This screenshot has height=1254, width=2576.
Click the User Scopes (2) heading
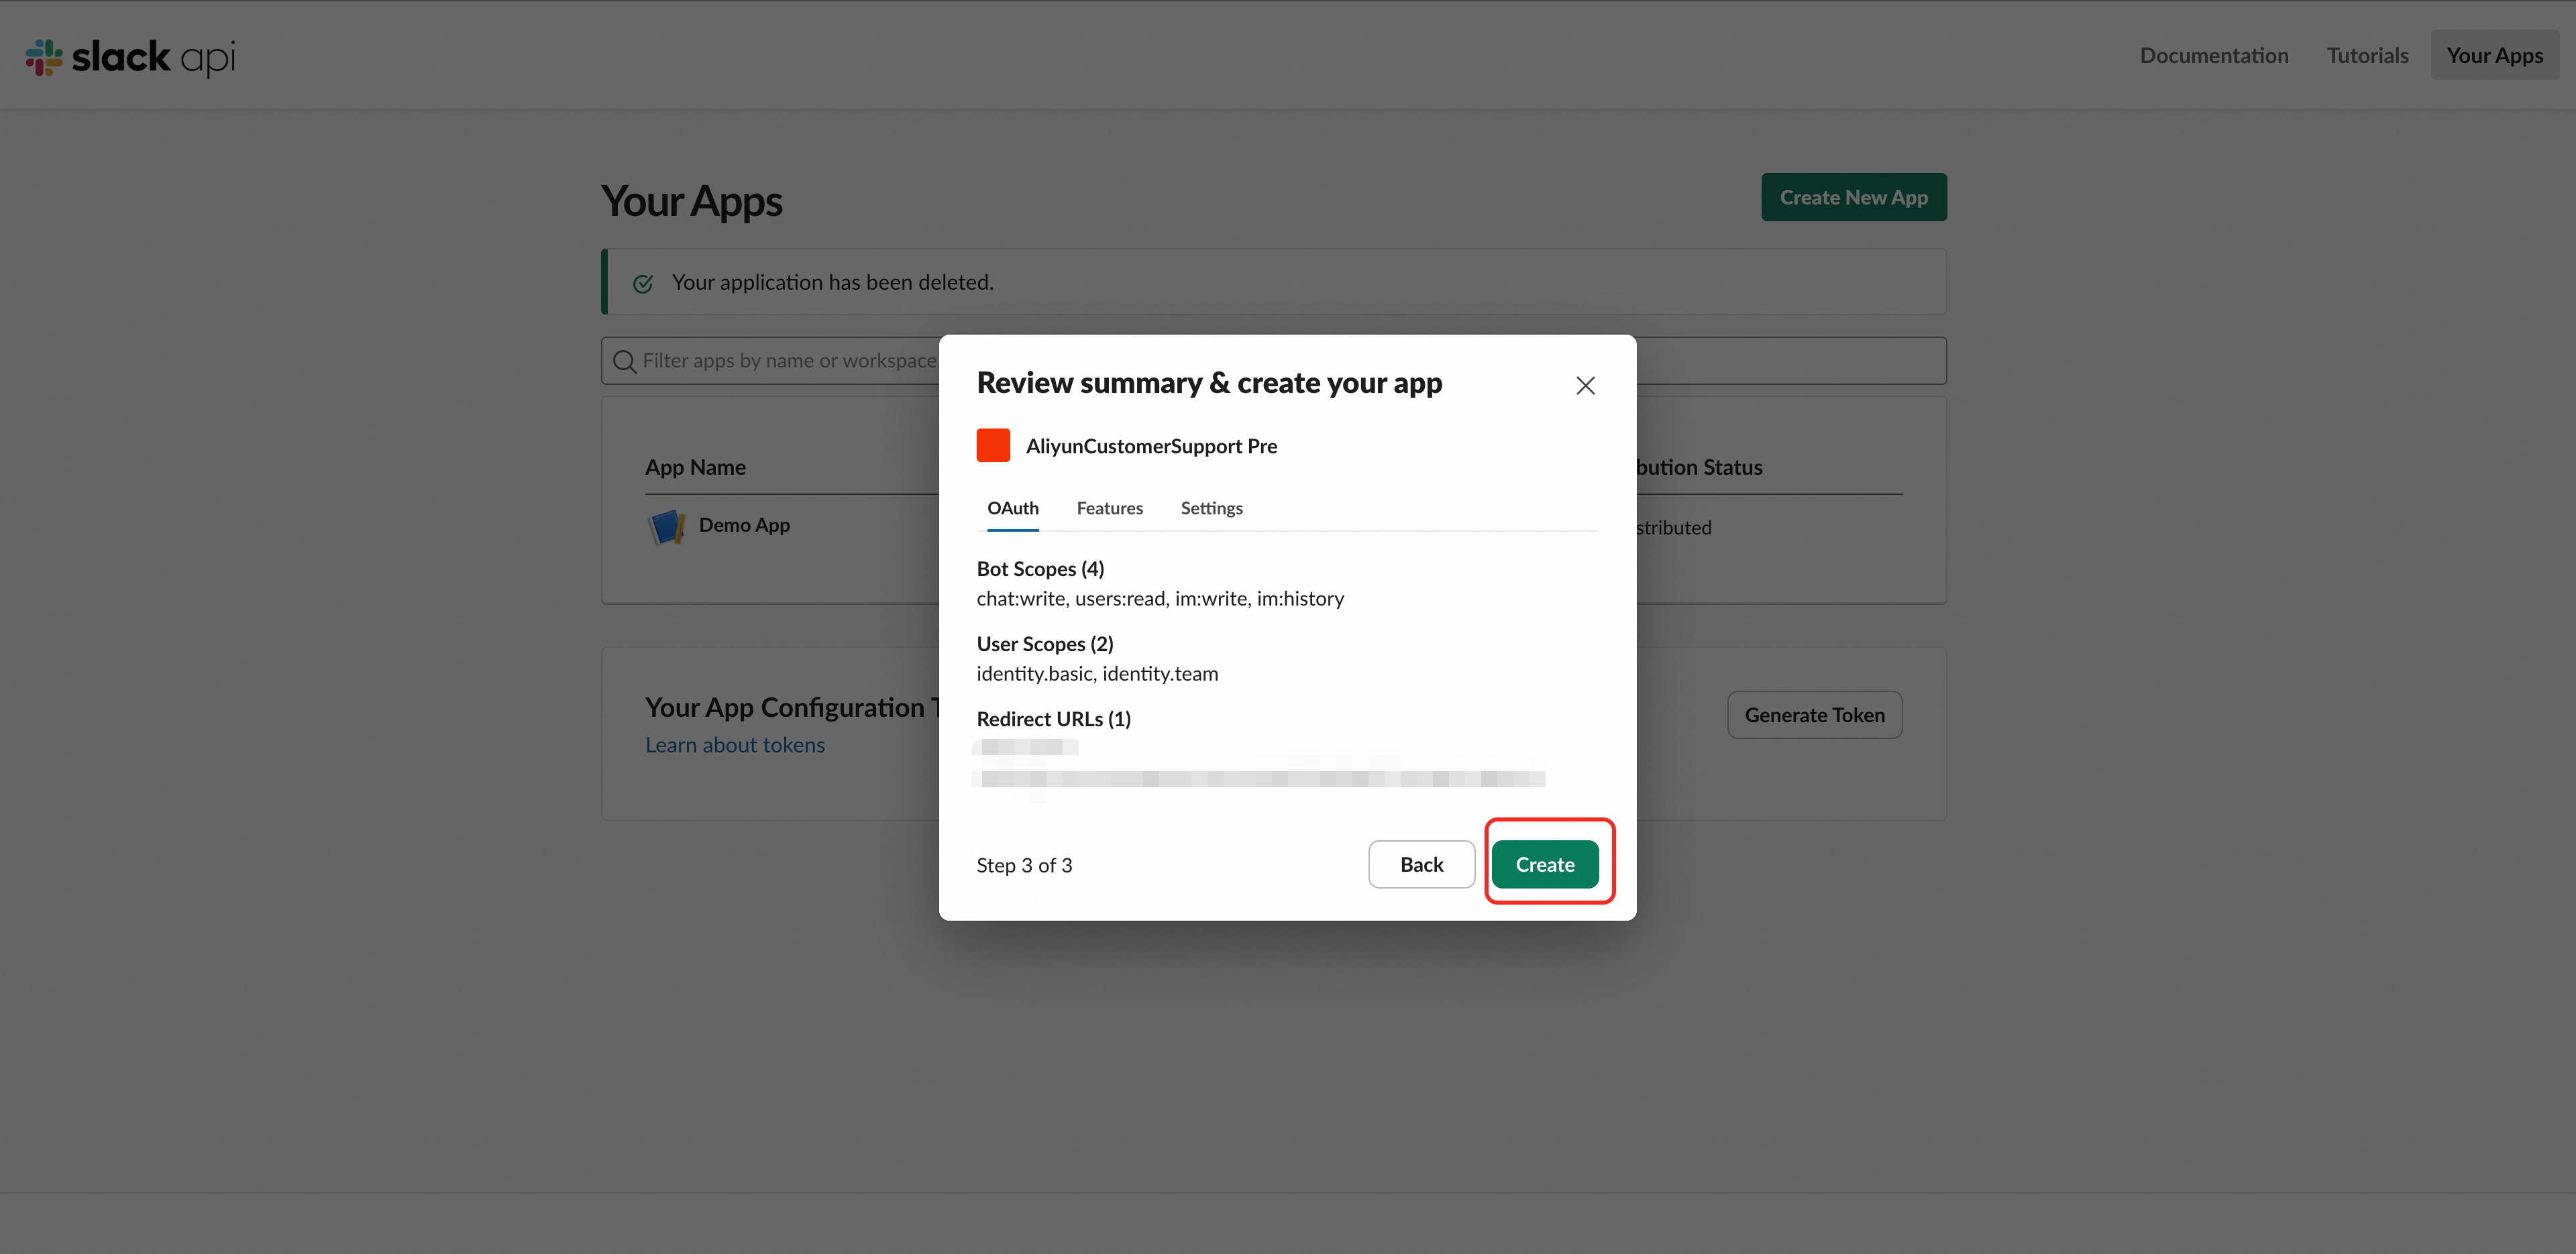(1045, 644)
